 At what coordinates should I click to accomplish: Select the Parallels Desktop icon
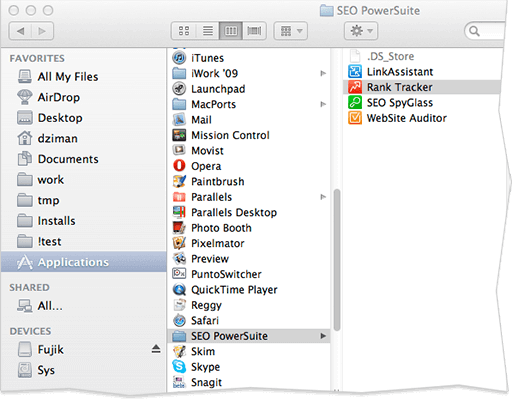point(179,212)
